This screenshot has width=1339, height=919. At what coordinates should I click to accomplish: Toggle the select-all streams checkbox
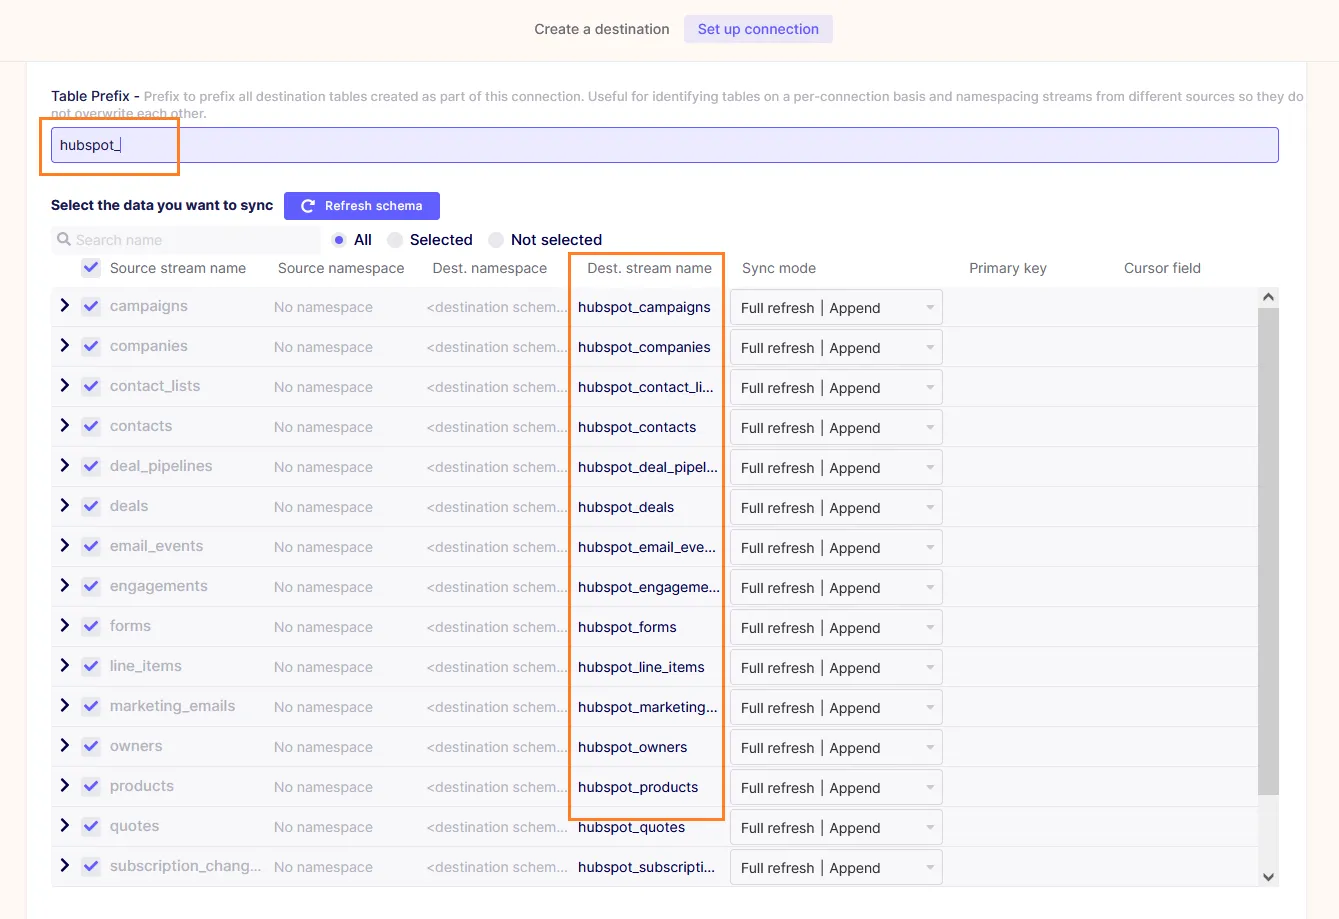[x=91, y=268]
